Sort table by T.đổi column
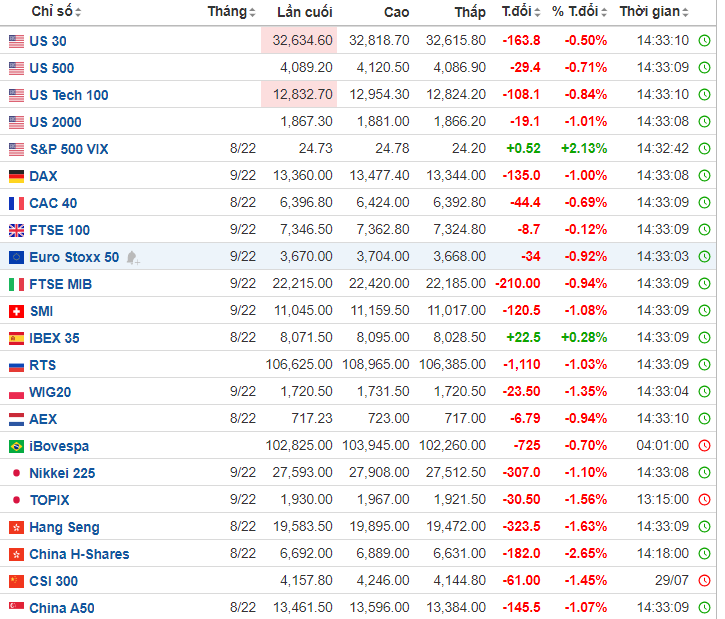The height and width of the screenshot is (619, 725). [521, 12]
